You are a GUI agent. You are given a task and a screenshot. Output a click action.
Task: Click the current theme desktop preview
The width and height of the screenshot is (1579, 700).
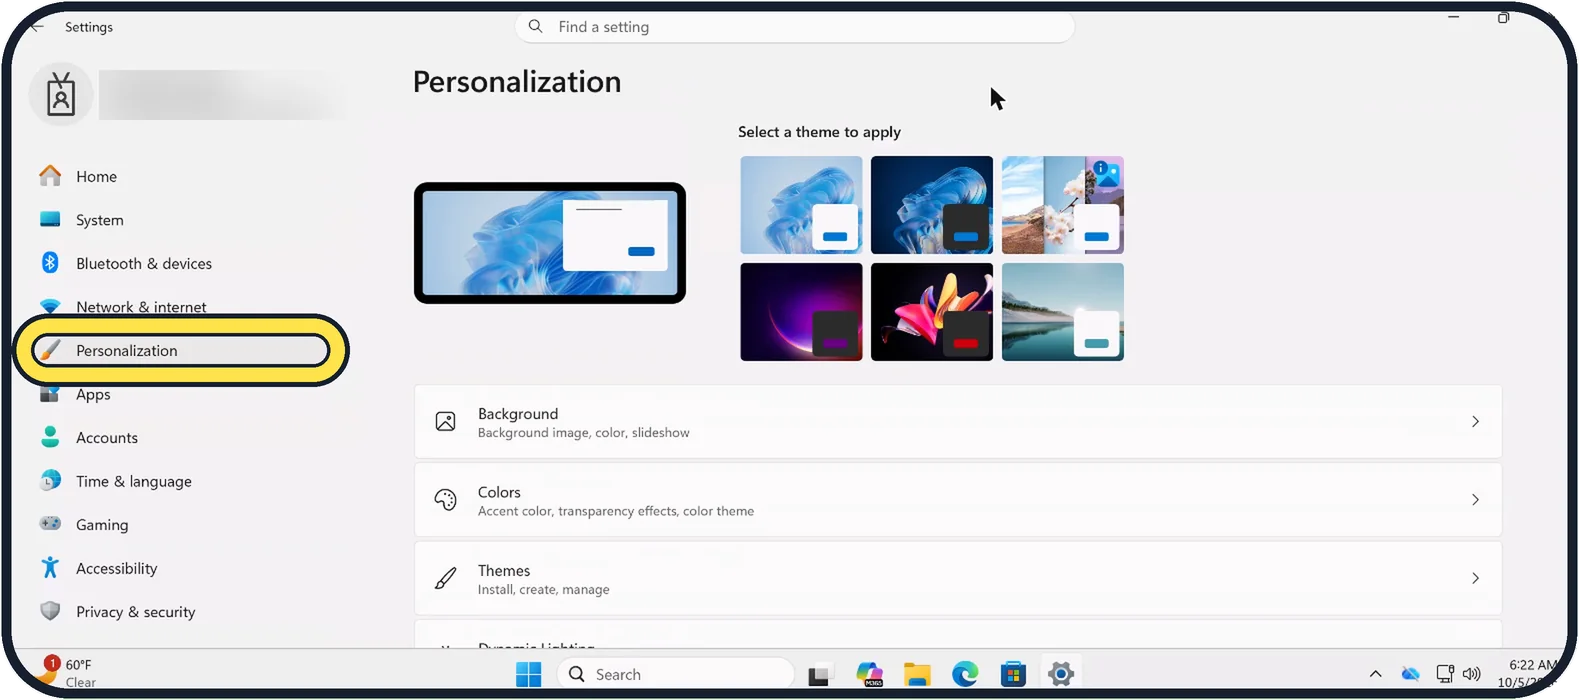point(550,243)
